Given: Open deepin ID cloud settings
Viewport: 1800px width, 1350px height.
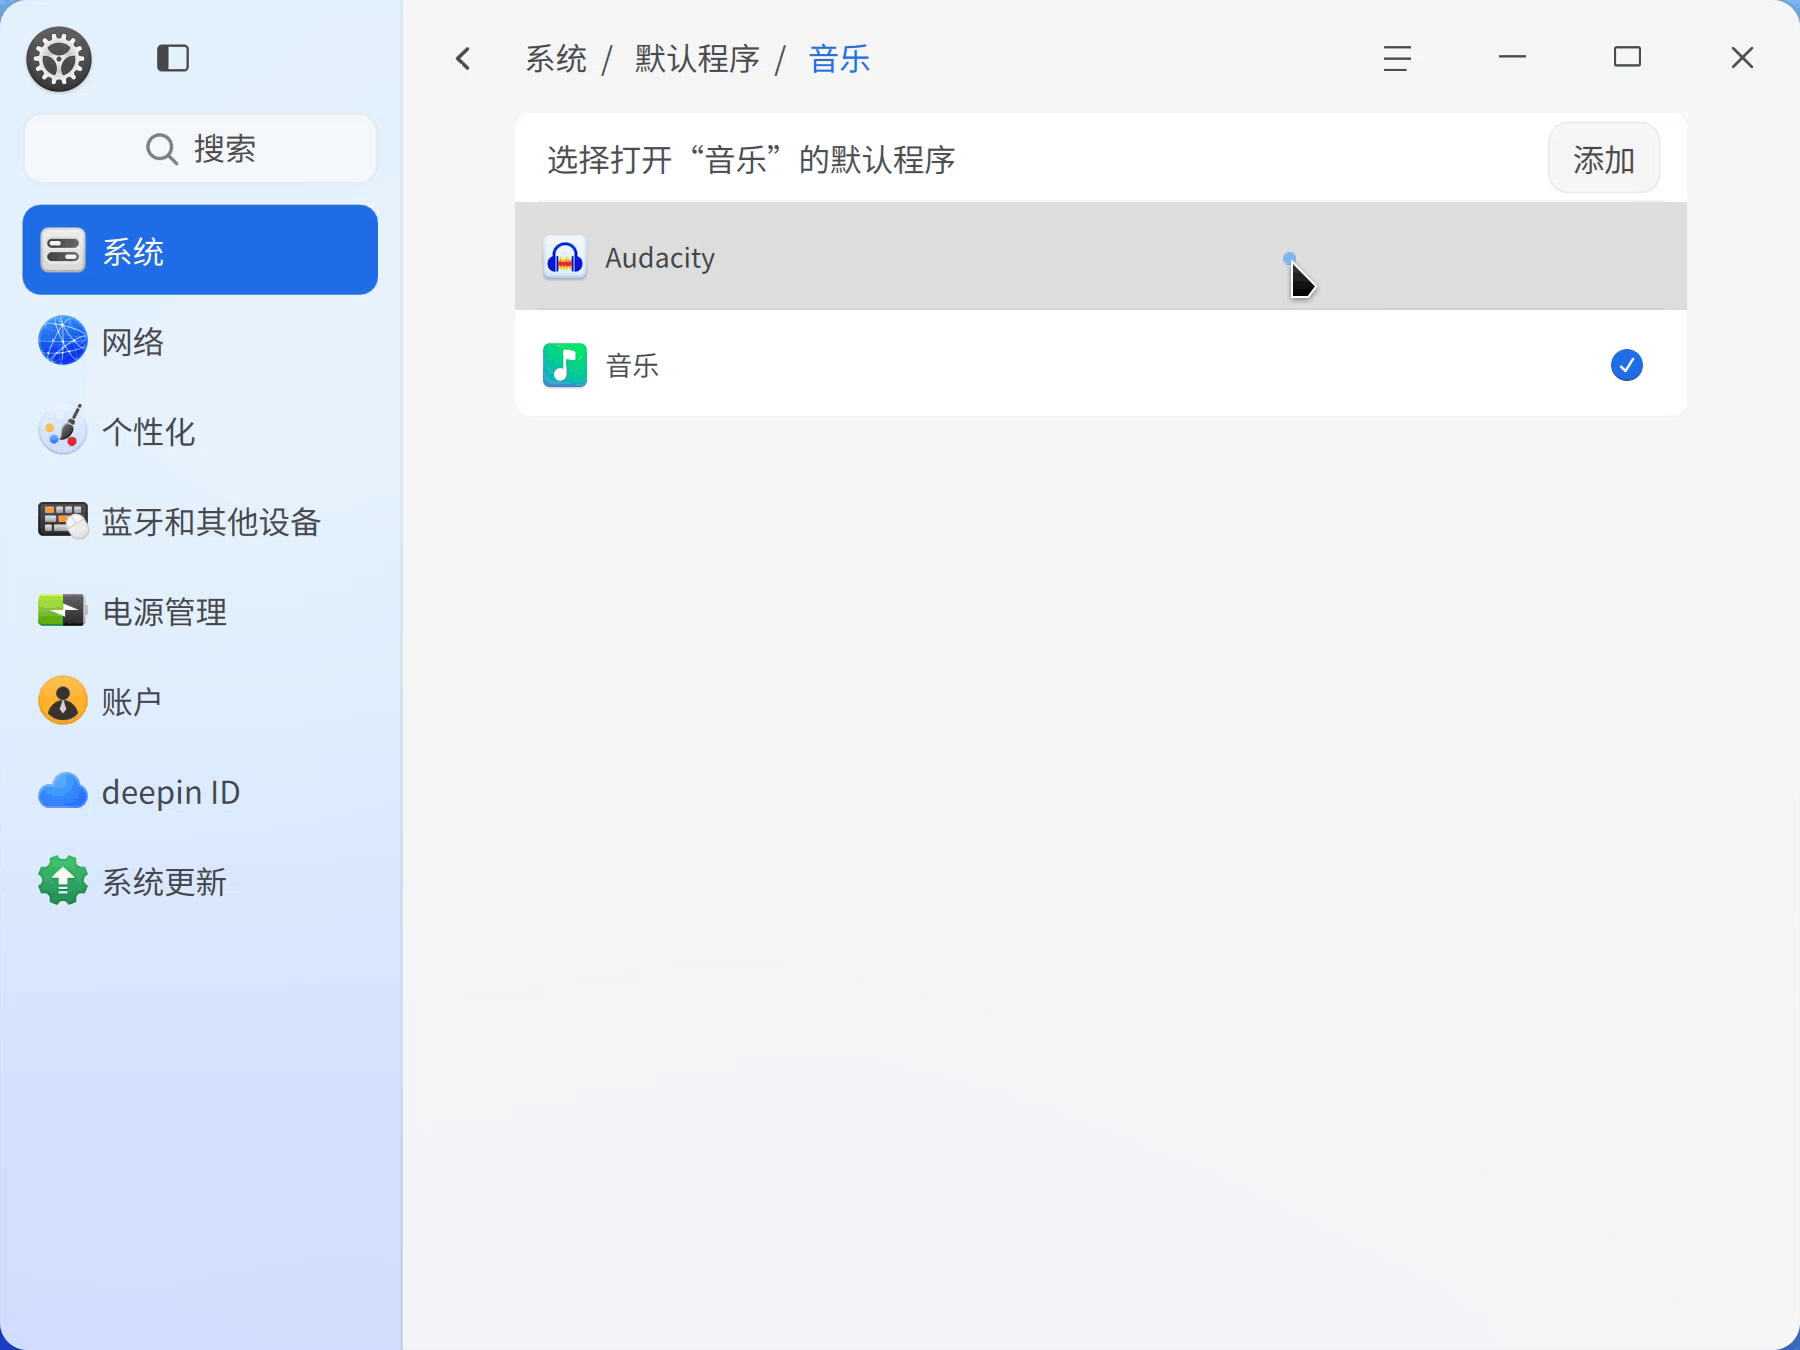Looking at the screenshot, I should [200, 791].
